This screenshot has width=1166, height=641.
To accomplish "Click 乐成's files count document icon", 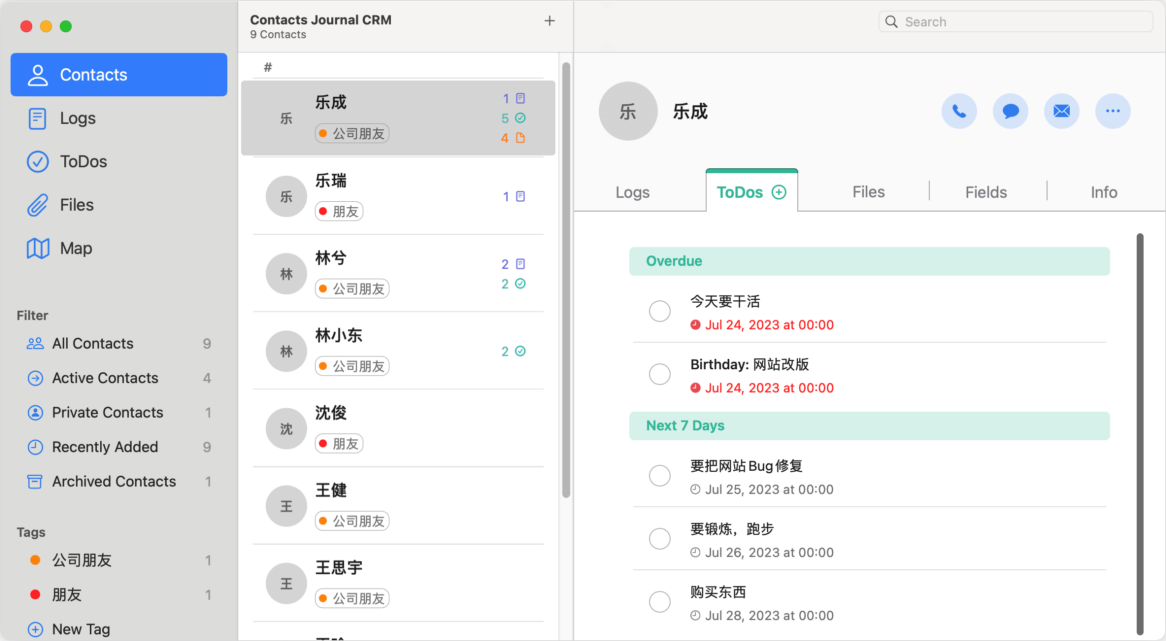I will [x=521, y=138].
